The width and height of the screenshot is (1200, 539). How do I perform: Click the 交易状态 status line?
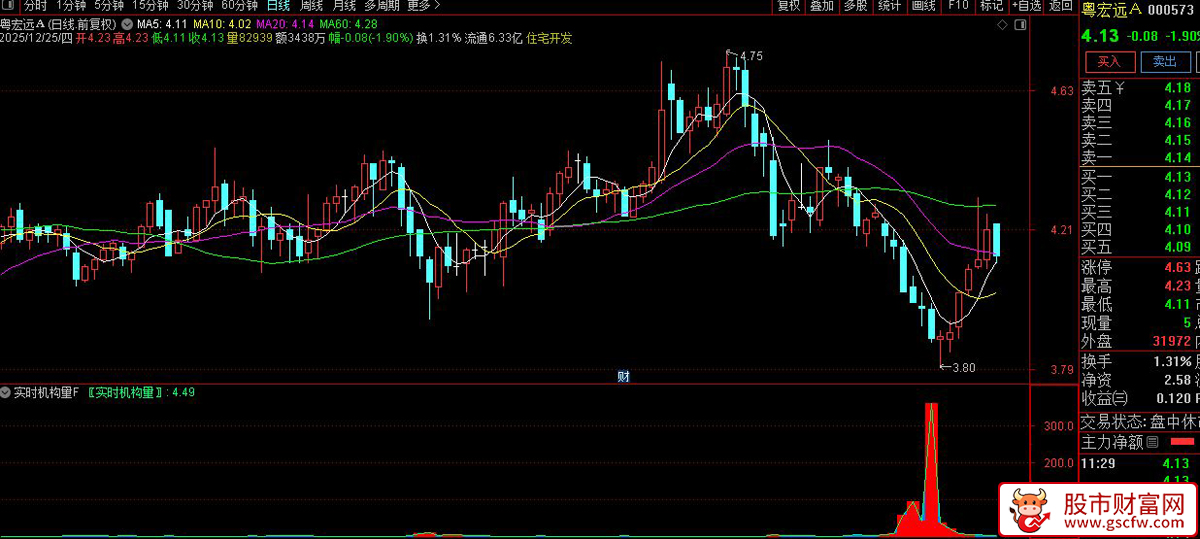(x=1140, y=422)
